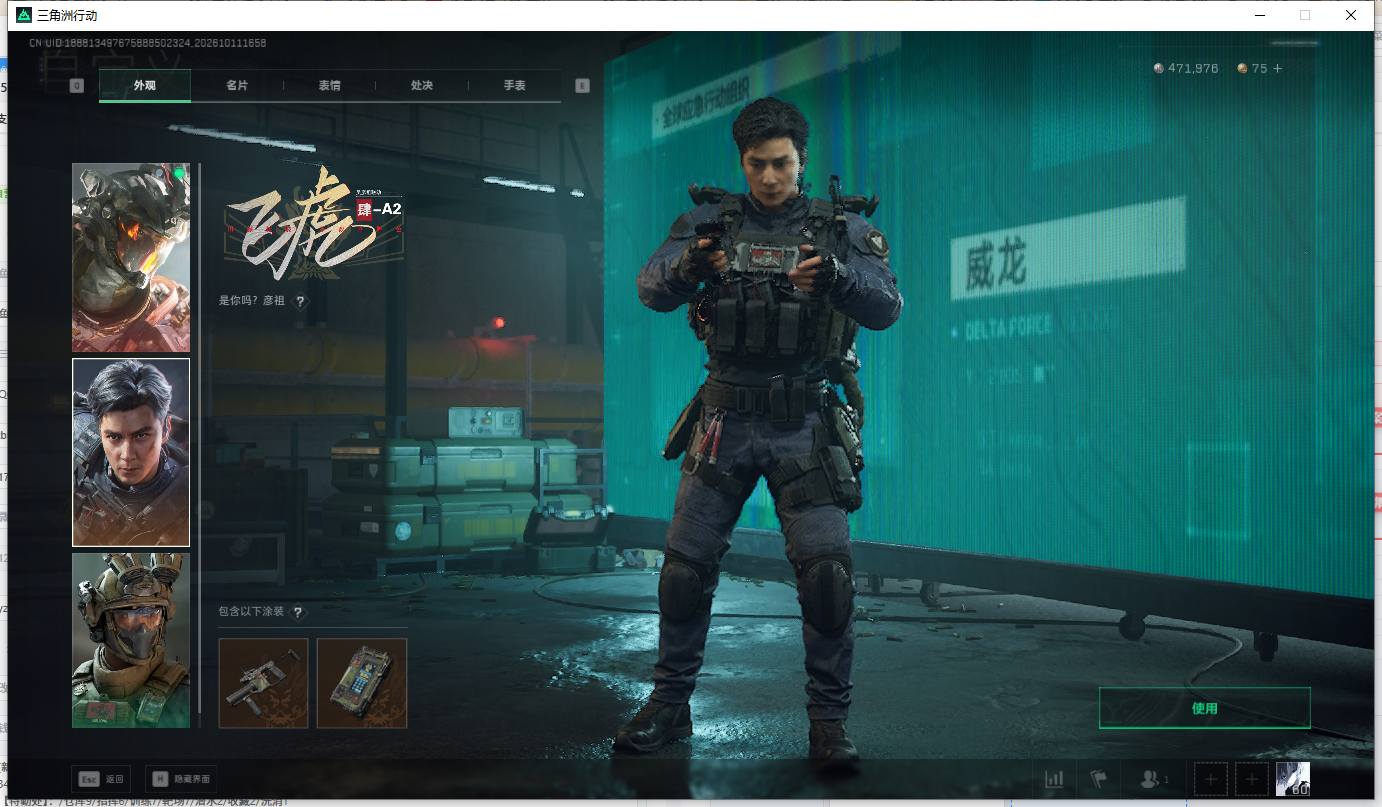The width and height of the screenshot is (1382, 807).
Task: Click the 三角洲行动 app icon in title bar
Action: (x=24, y=15)
